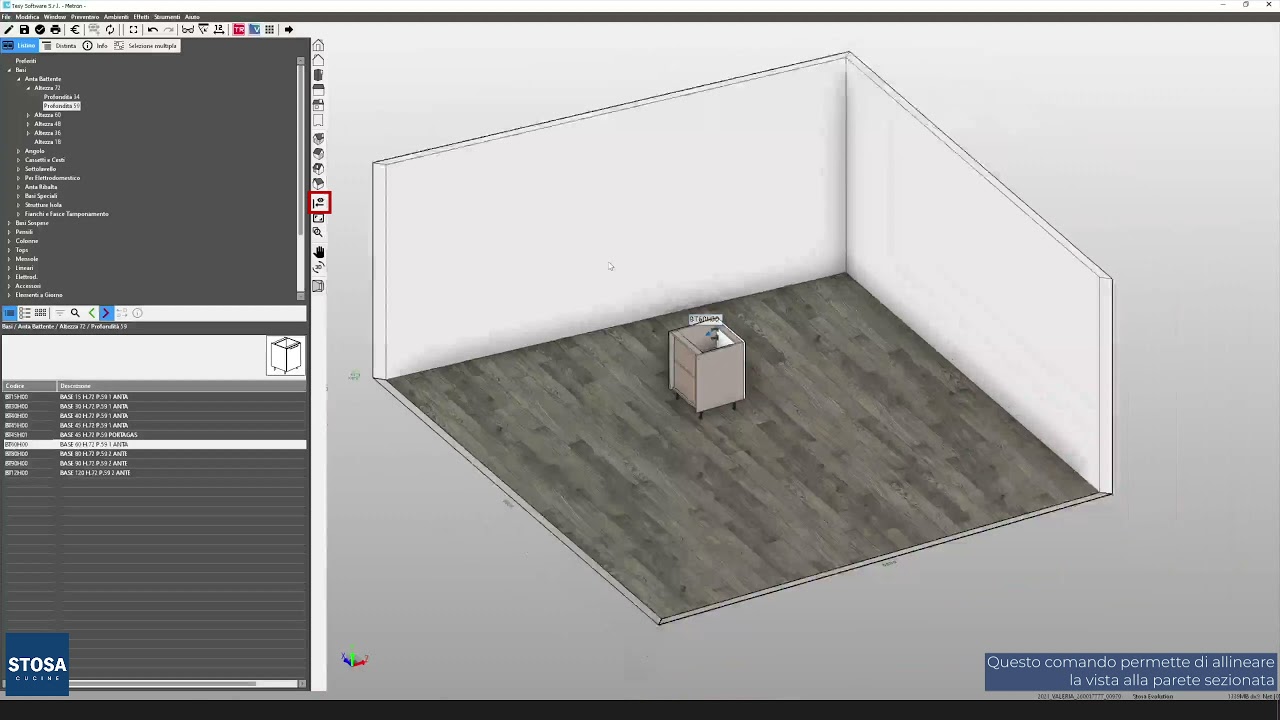The width and height of the screenshot is (1280, 720).
Task: Expand the Cassetti e Cesti category
Action: tap(18, 160)
